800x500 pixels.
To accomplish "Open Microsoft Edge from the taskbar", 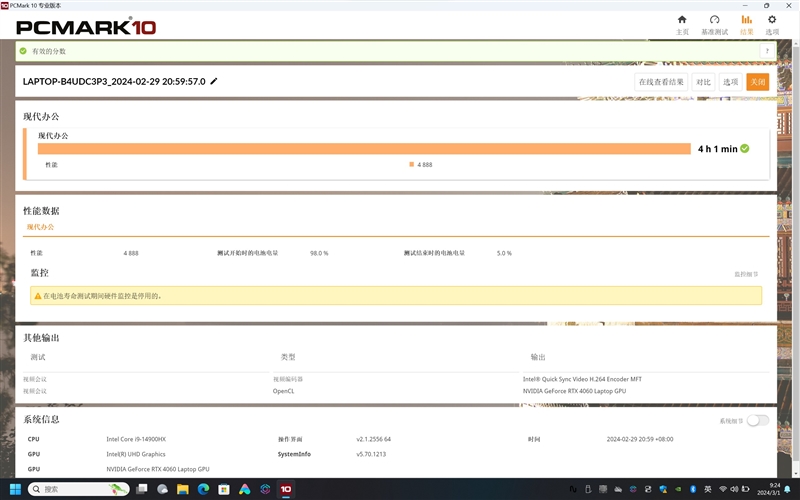I will coord(203,489).
